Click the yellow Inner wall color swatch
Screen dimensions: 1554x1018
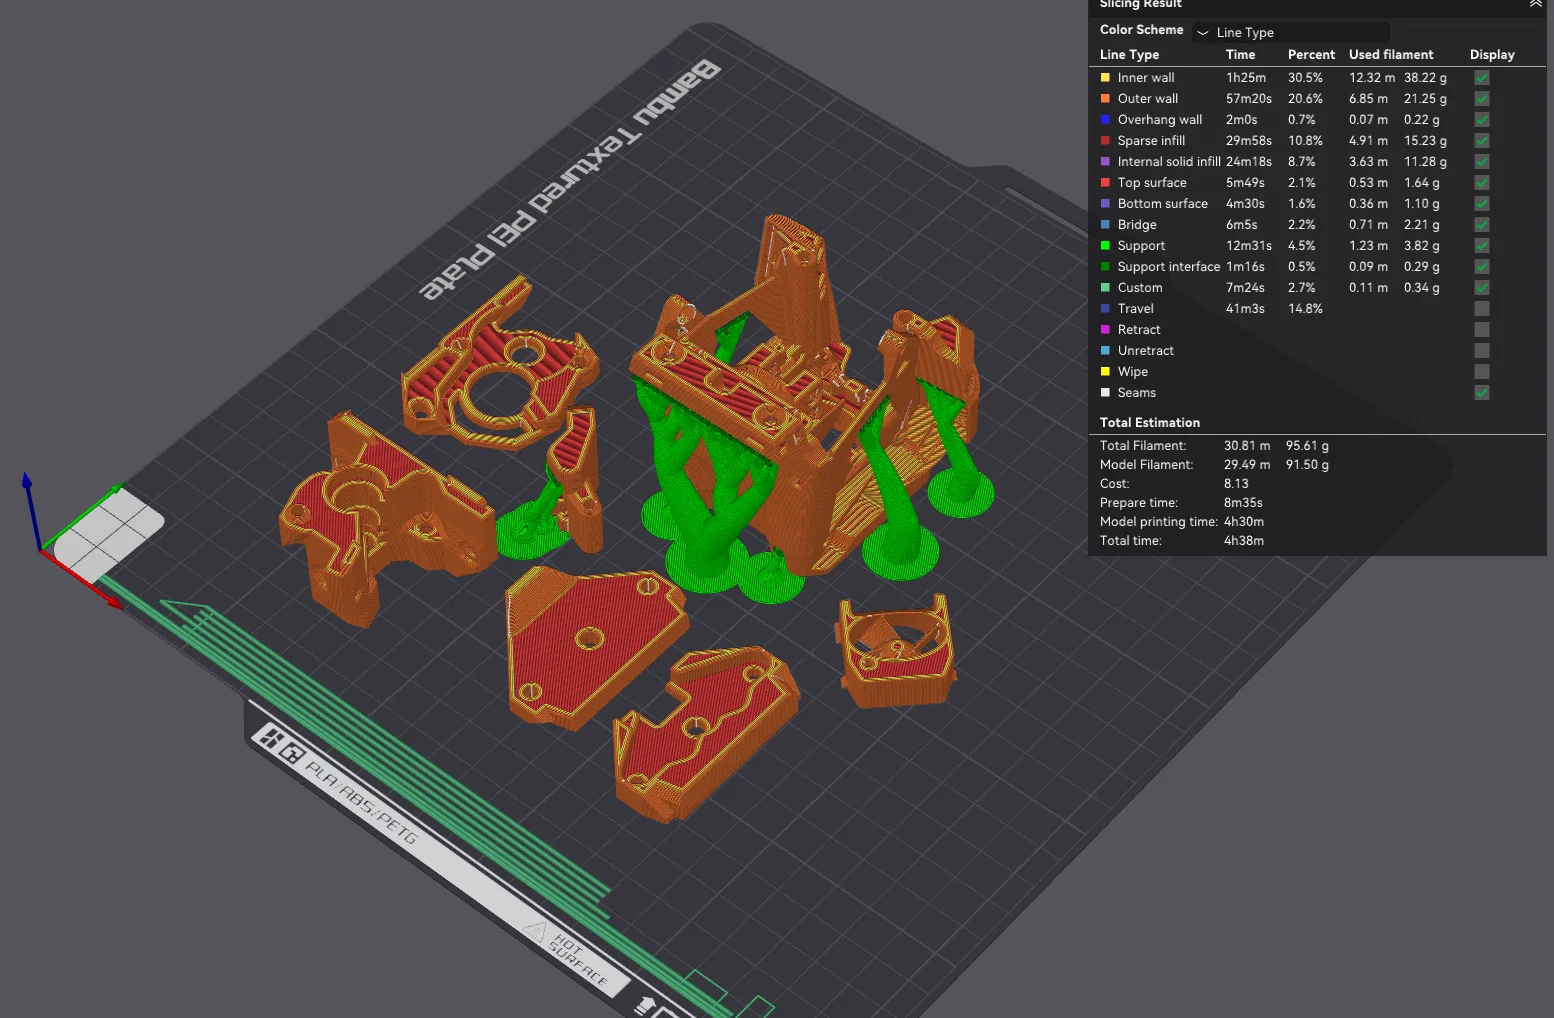tap(1105, 77)
